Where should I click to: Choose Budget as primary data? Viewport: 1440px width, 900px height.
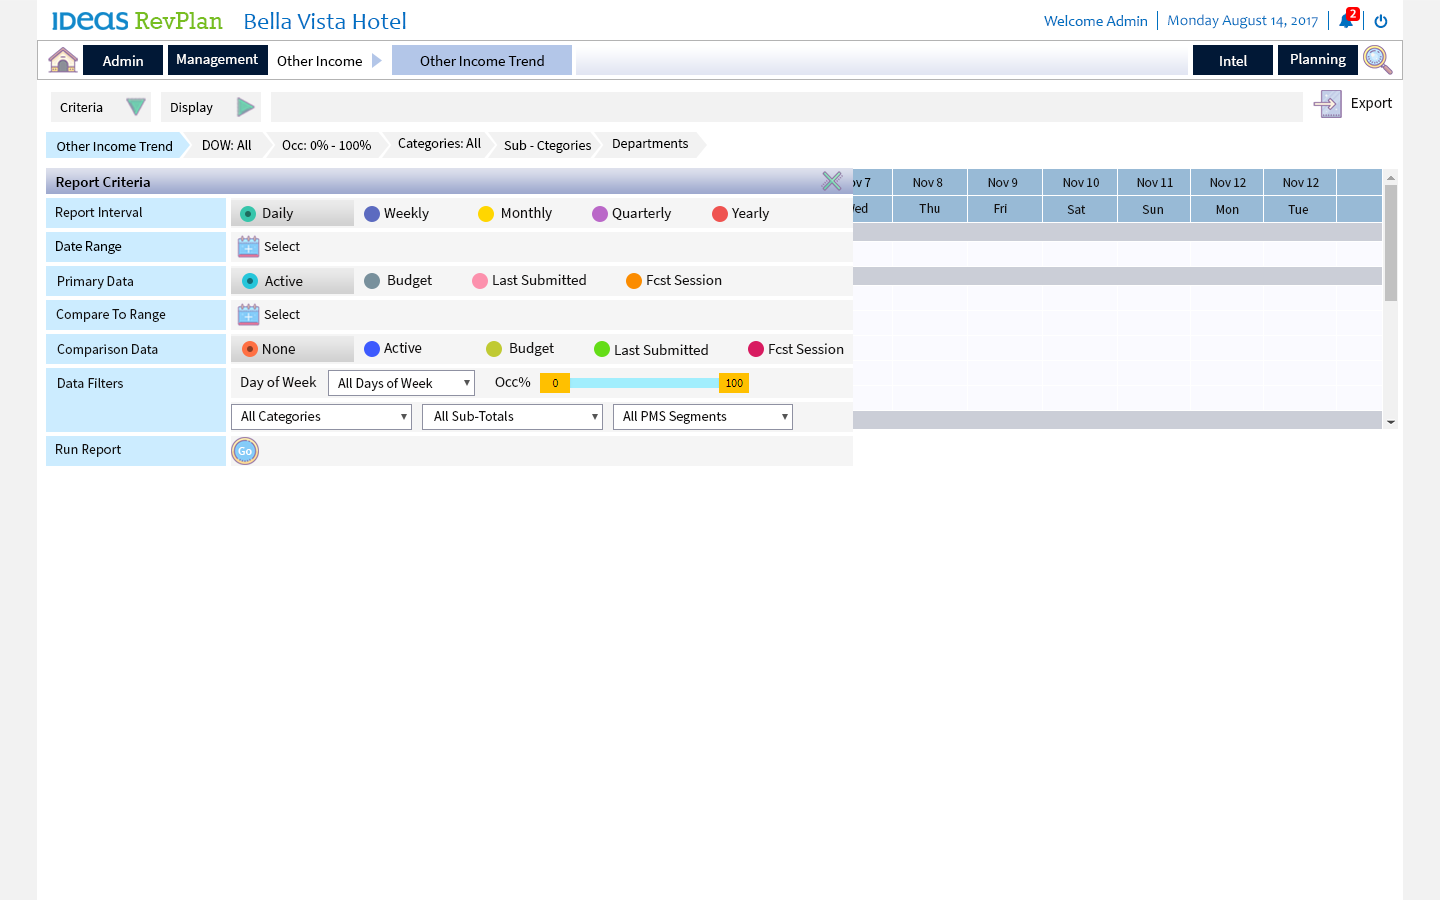point(372,281)
